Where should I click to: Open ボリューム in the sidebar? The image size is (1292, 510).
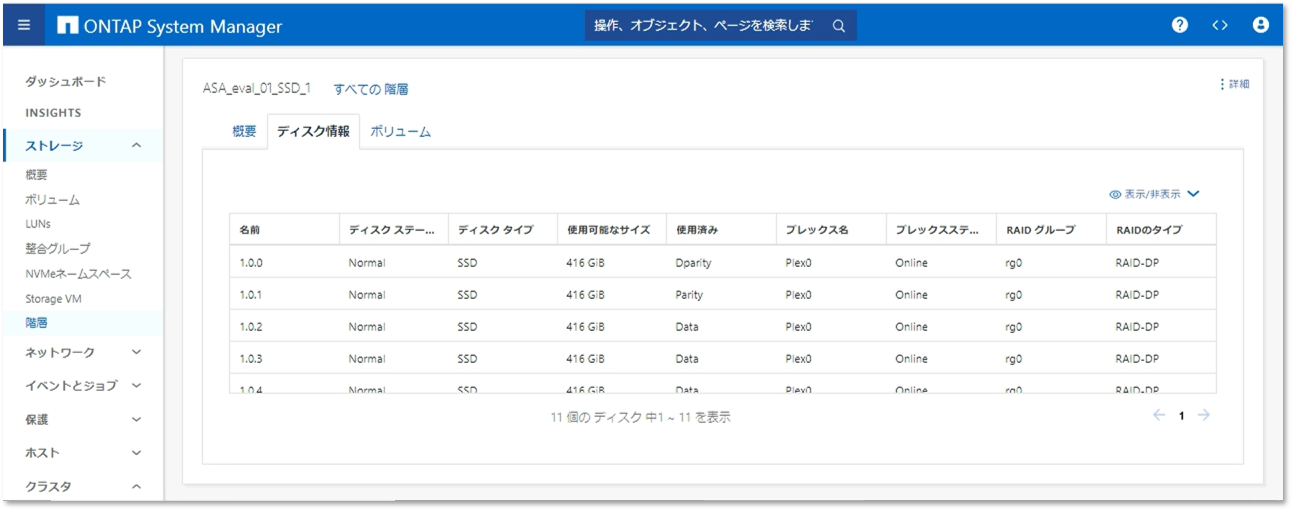[52, 200]
